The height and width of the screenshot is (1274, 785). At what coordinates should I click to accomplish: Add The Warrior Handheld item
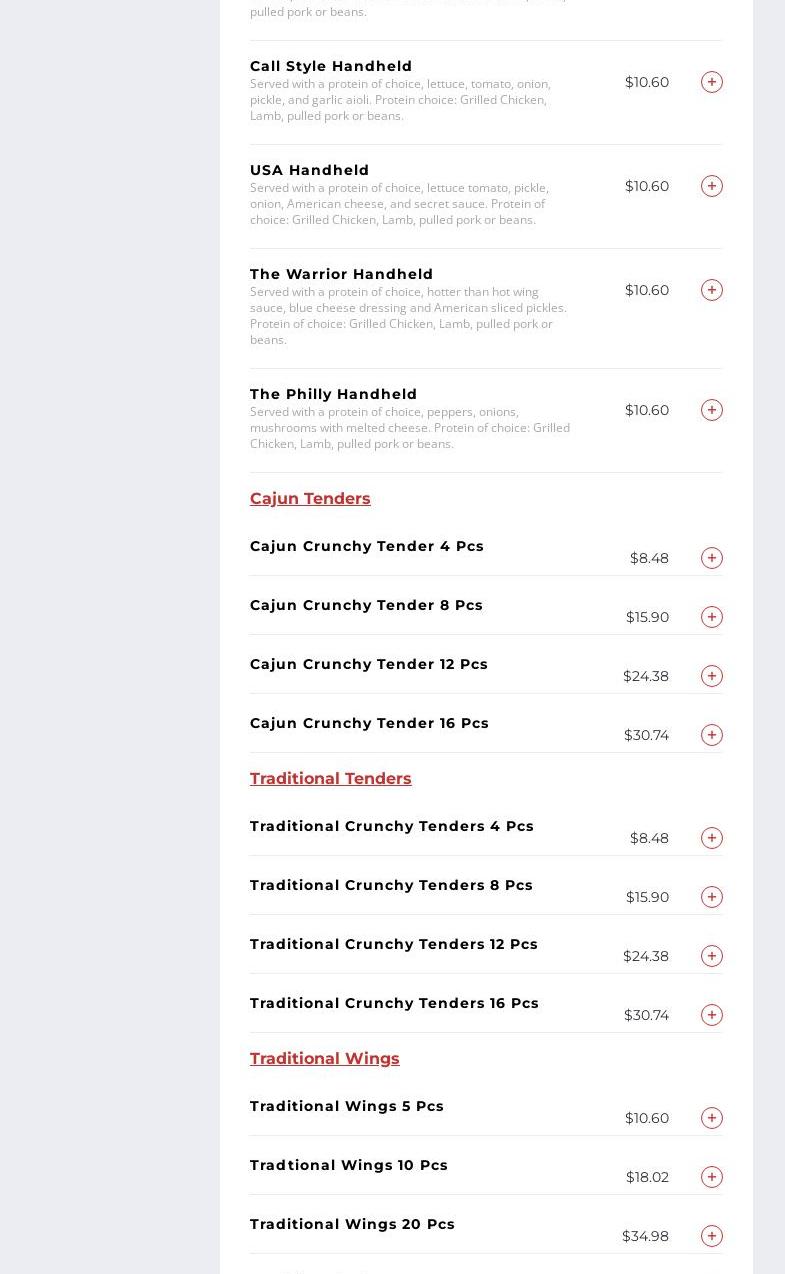[712, 290]
